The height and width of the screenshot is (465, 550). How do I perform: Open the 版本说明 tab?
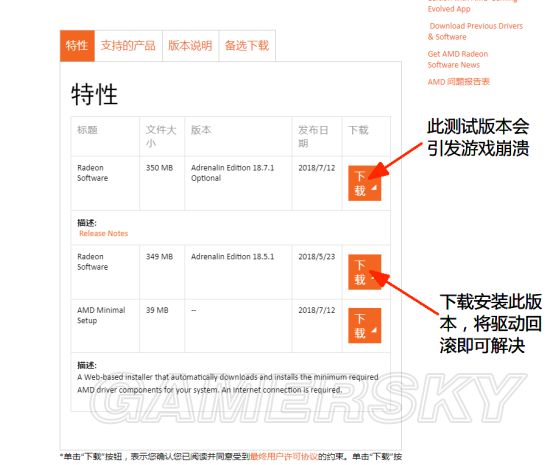point(190,46)
